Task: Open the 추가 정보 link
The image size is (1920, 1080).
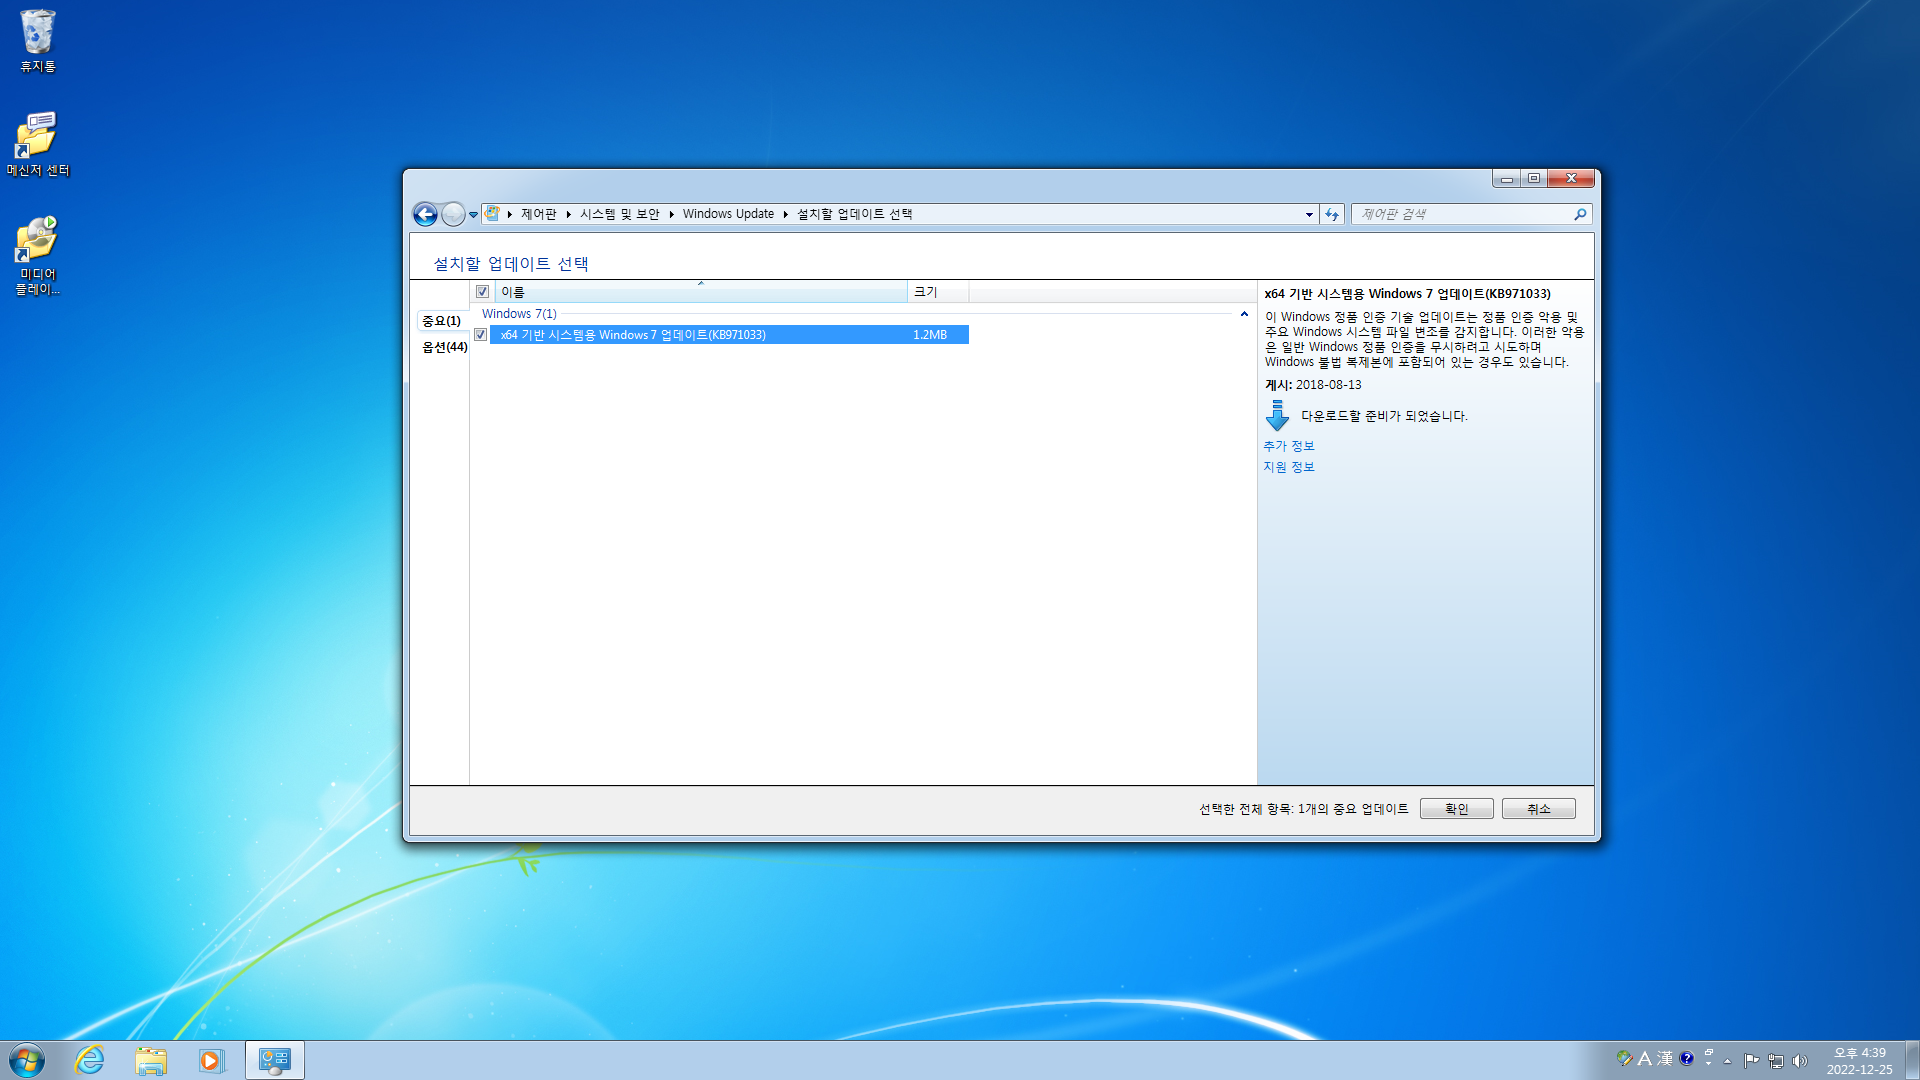Action: 1288,446
